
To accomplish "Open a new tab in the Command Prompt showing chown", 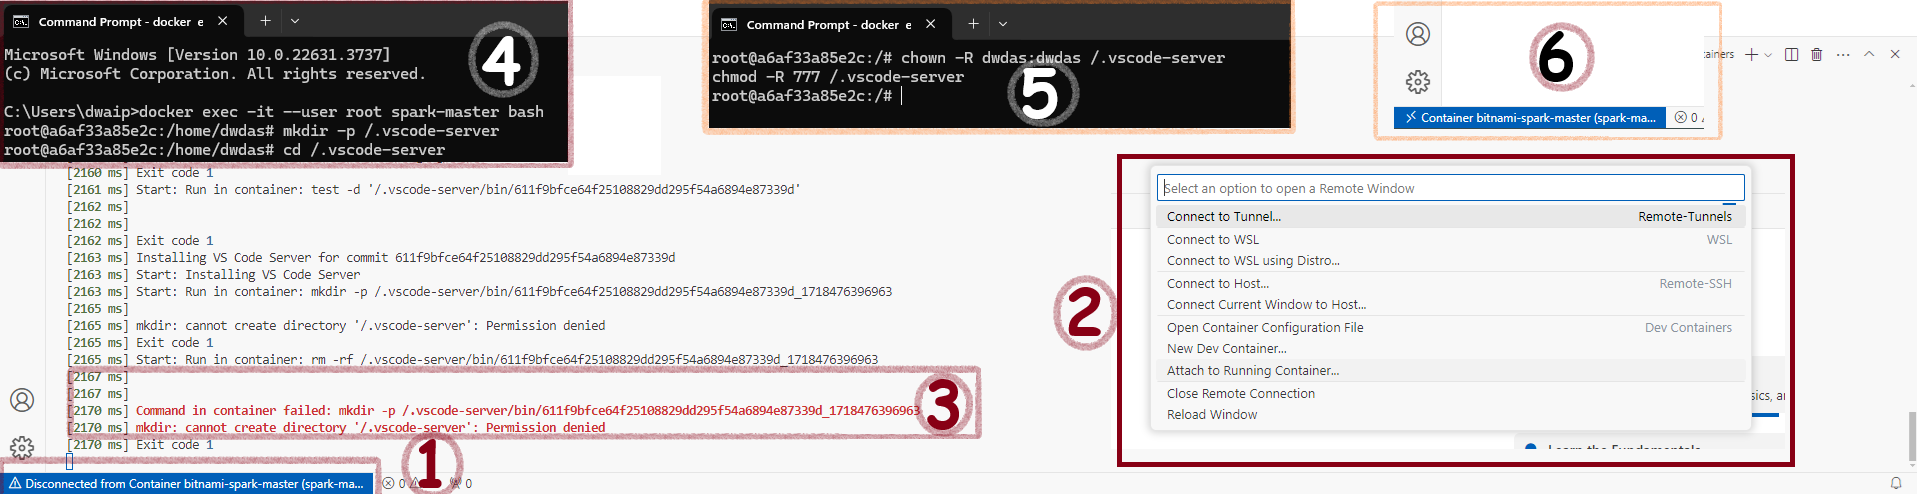I will (973, 24).
